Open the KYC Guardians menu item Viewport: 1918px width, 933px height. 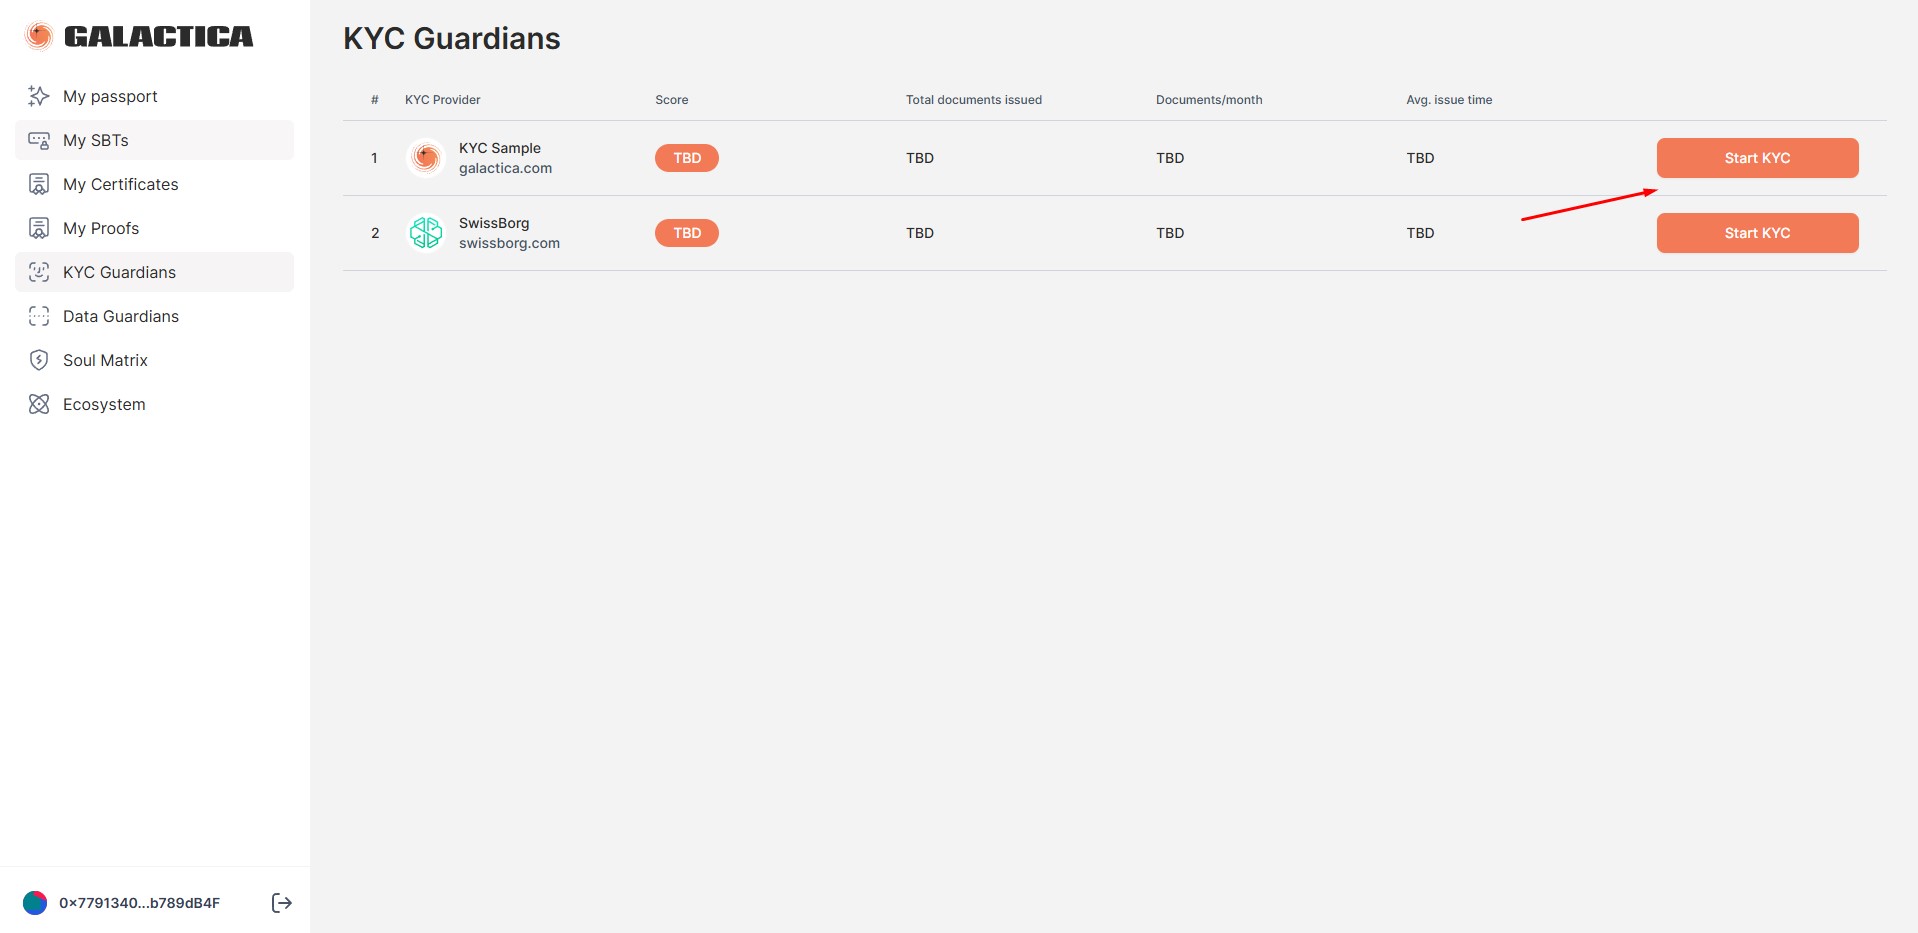tap(119, 272)
